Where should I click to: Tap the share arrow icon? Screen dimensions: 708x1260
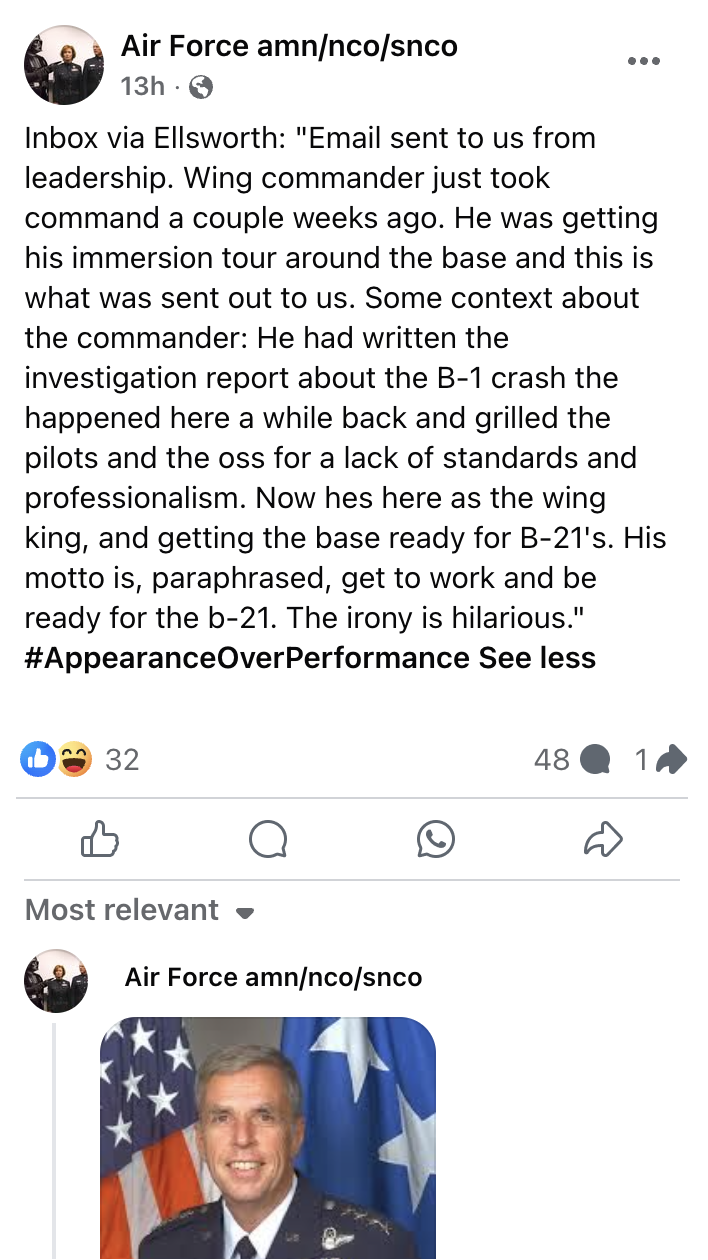pyautogui.click(x=604, y=840)
